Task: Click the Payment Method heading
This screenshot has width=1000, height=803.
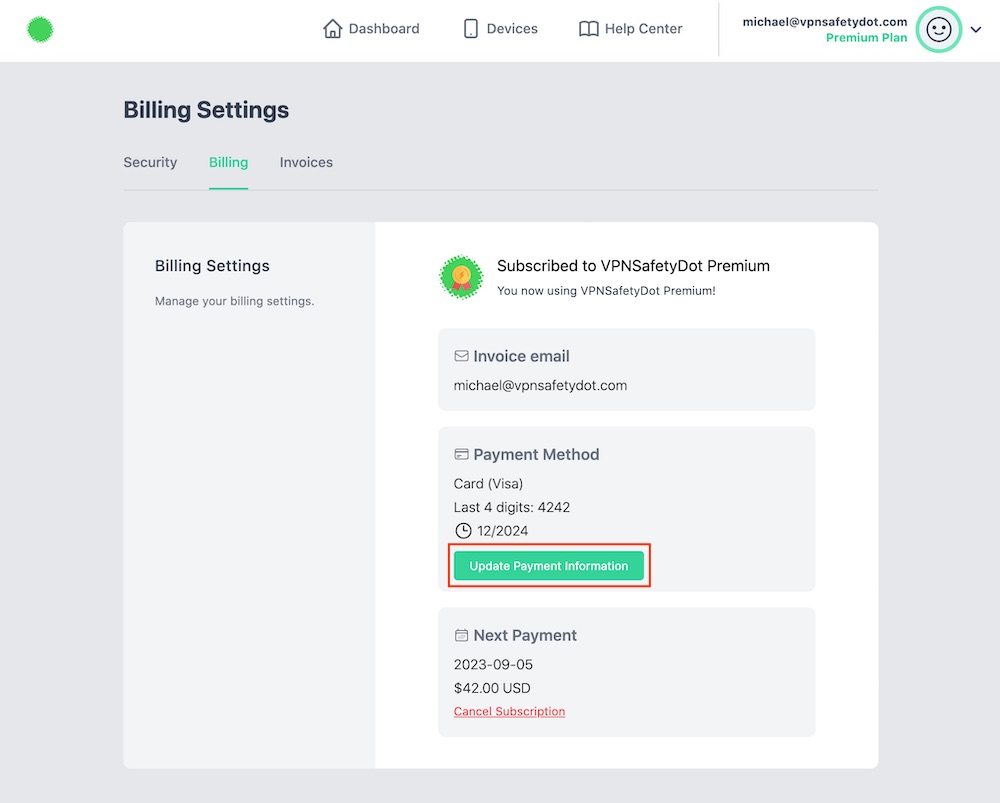Action: pos(536,454)
